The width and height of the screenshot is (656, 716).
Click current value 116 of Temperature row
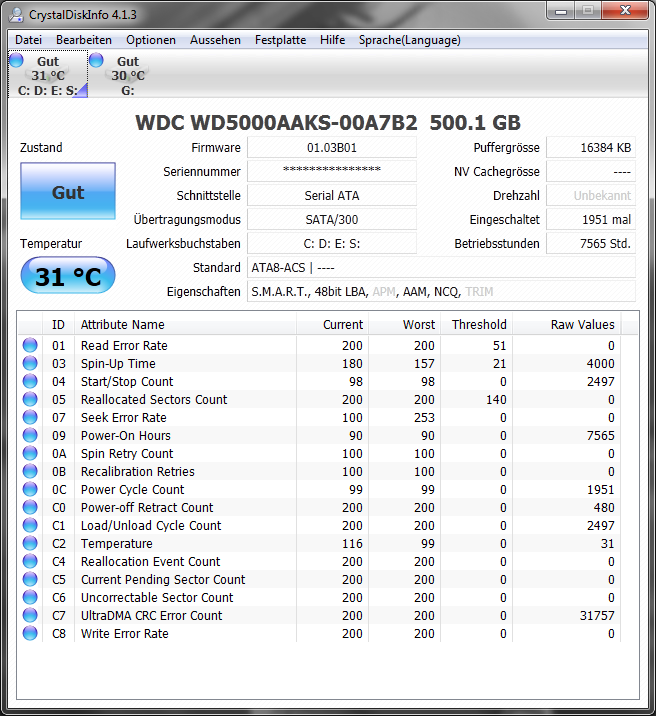pyautogui.click(x=352, y=543)
